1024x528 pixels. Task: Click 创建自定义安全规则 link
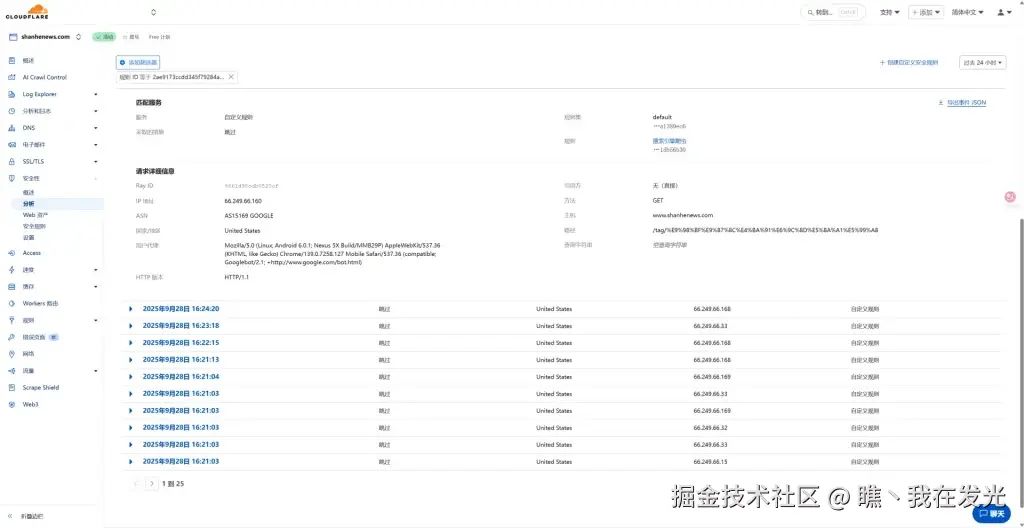point(908,63)
